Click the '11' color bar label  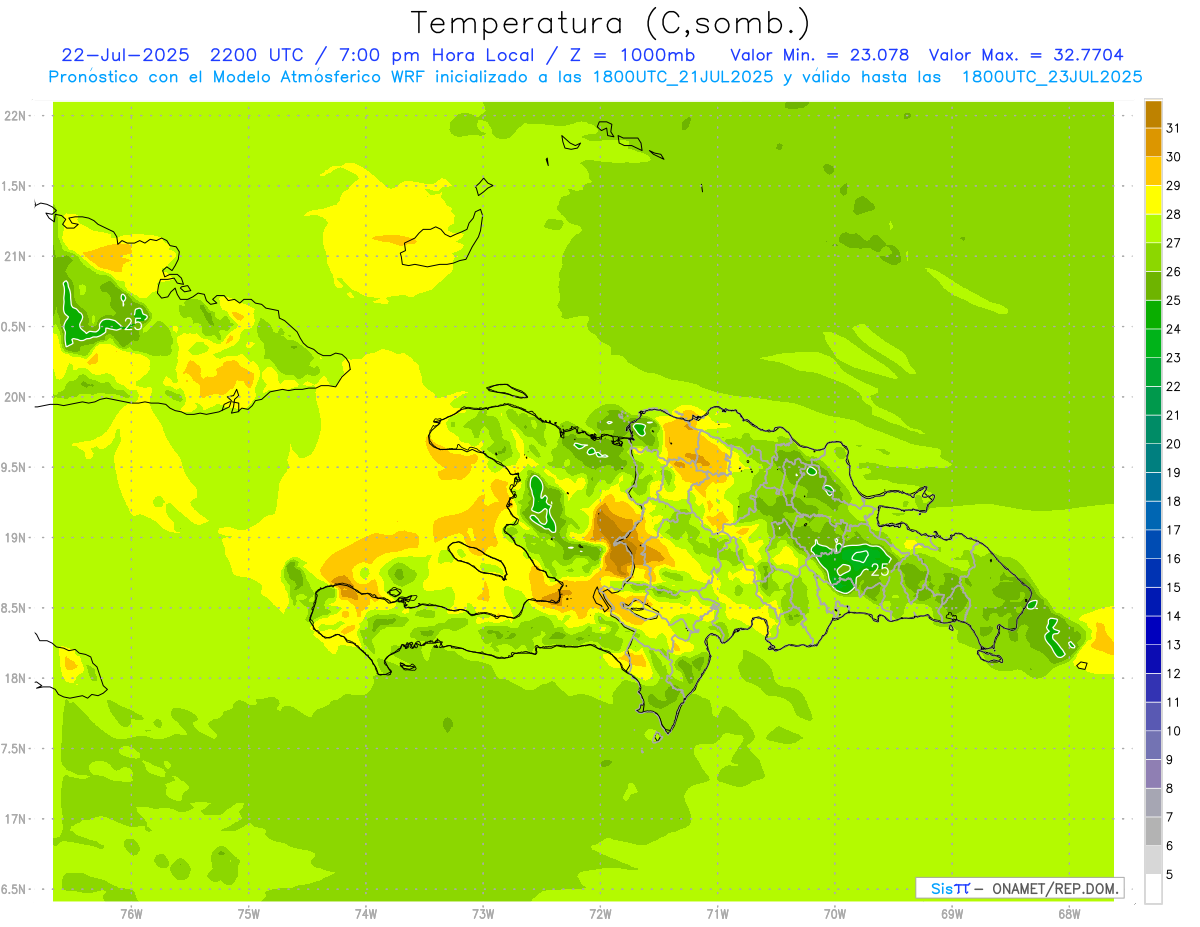click(x=1174, y=702)
